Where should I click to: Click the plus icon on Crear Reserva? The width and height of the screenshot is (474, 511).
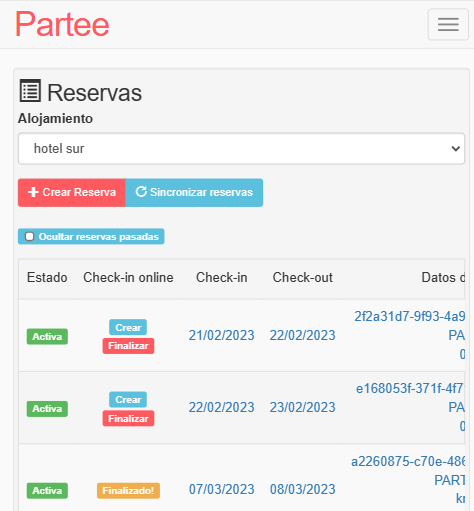33,192
